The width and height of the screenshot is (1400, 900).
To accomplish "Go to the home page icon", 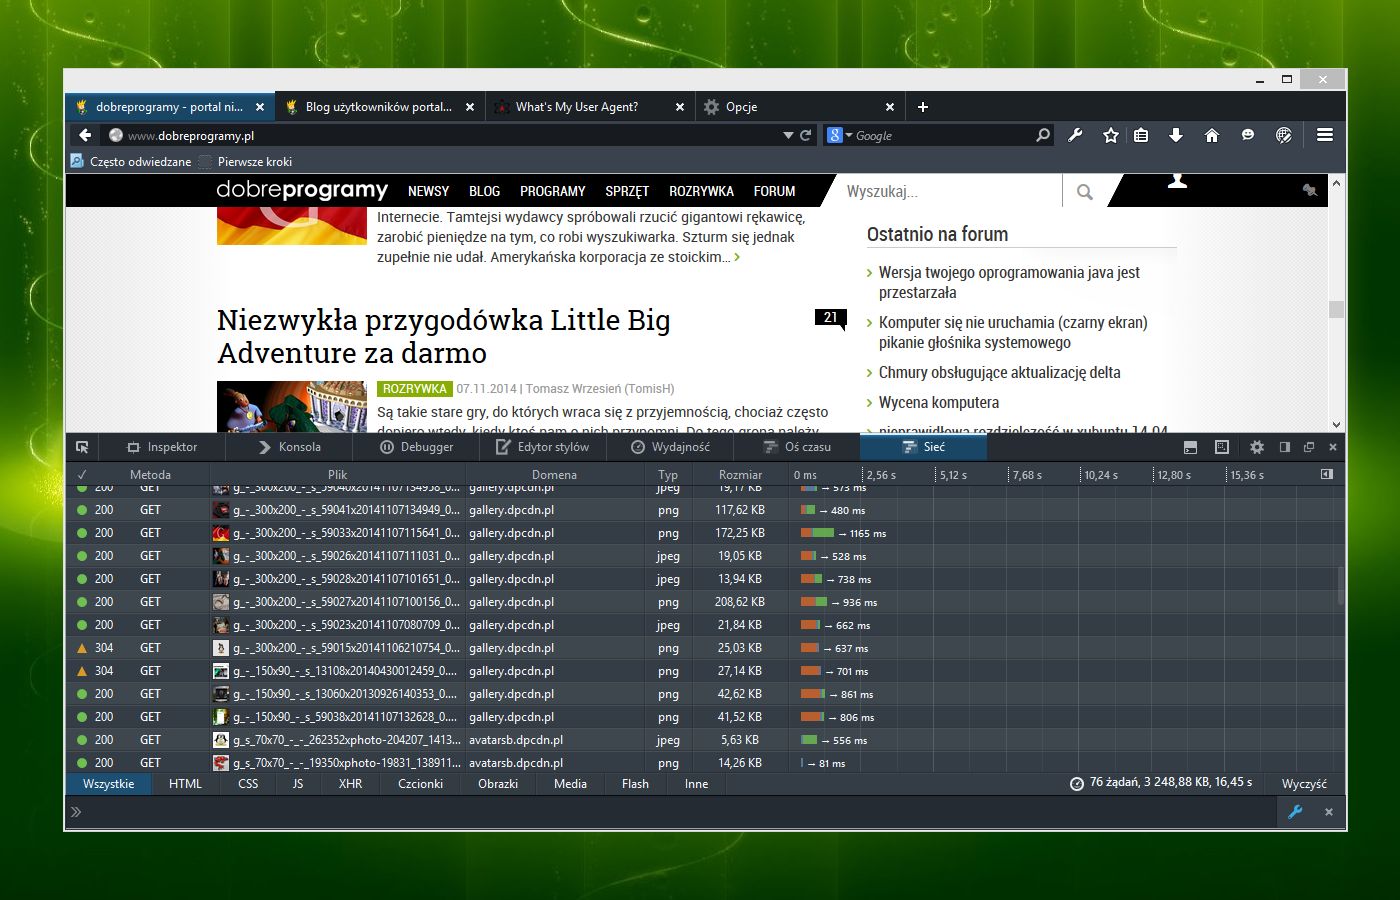I will click(x=1211, y=135).
